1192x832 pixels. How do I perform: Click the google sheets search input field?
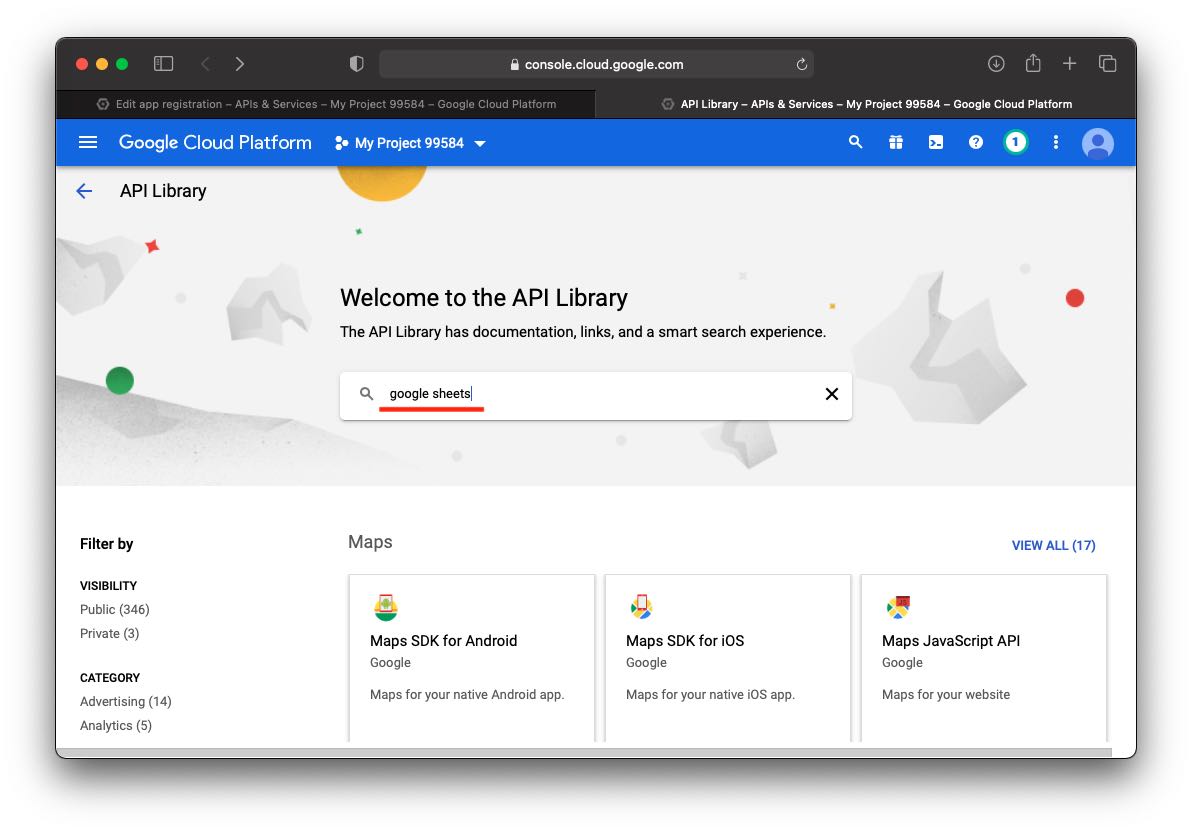[x=595, y=394]
